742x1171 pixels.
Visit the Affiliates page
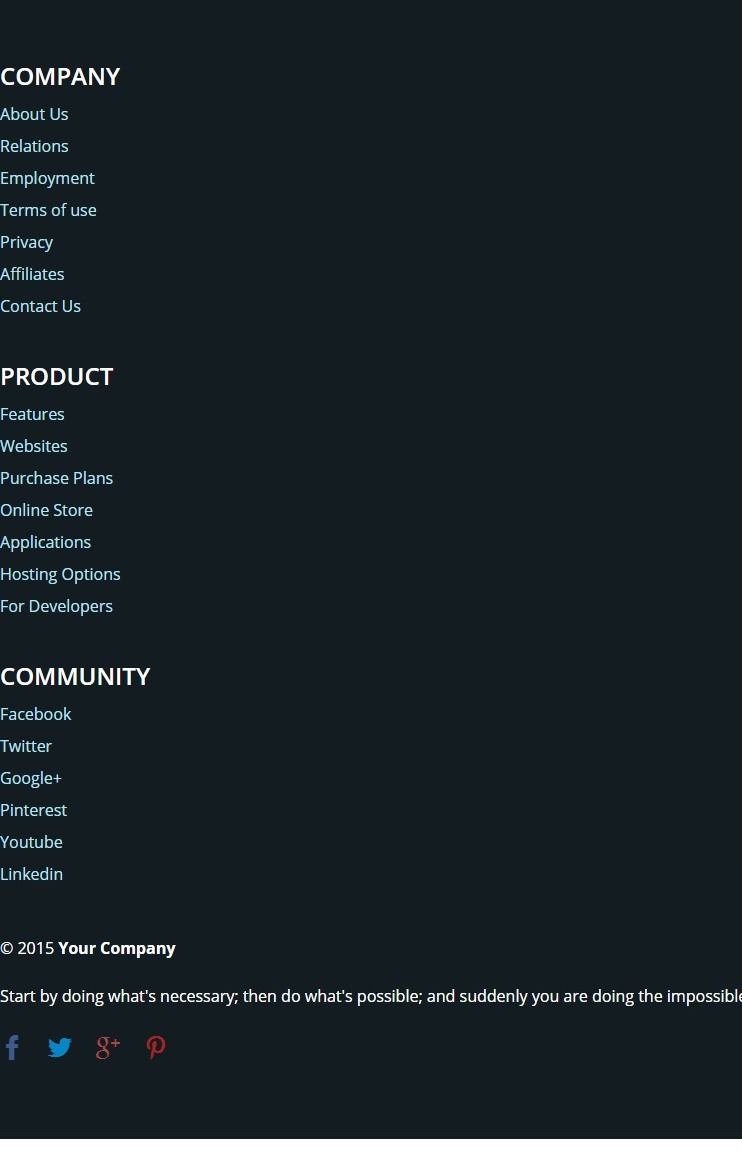tap(32, 274)
